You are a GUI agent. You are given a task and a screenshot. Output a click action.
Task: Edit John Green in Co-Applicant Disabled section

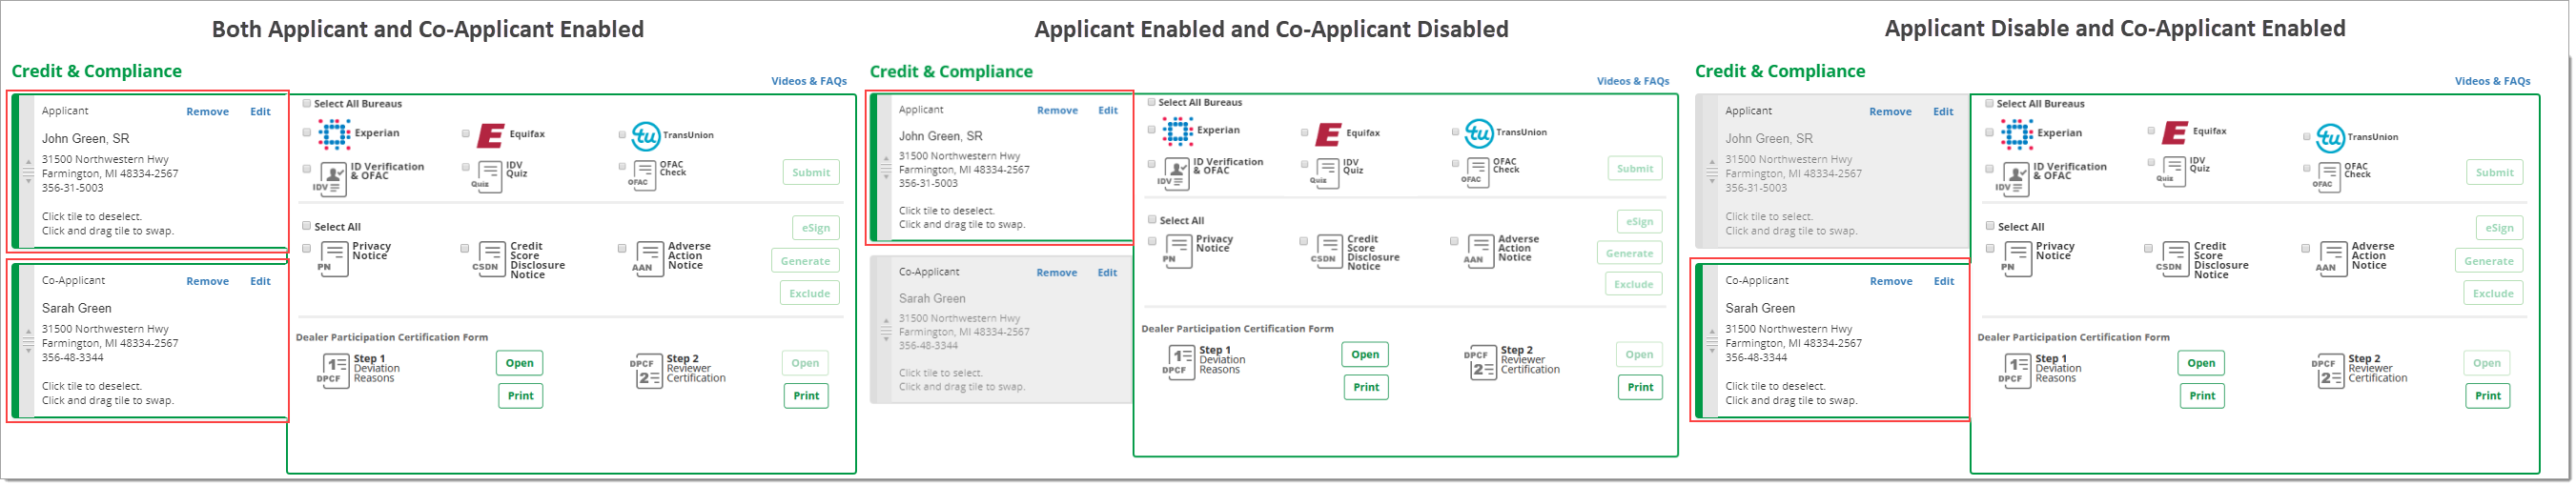(1108, 111)
